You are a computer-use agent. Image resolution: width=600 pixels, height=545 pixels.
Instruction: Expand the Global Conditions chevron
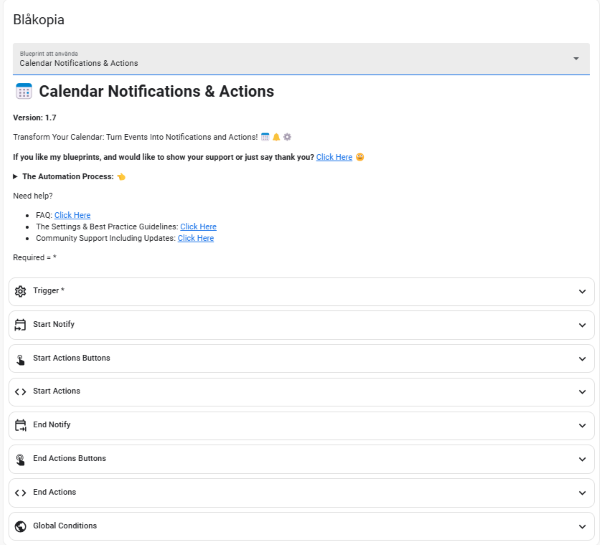pyautogui.click(x=582, y=526)
